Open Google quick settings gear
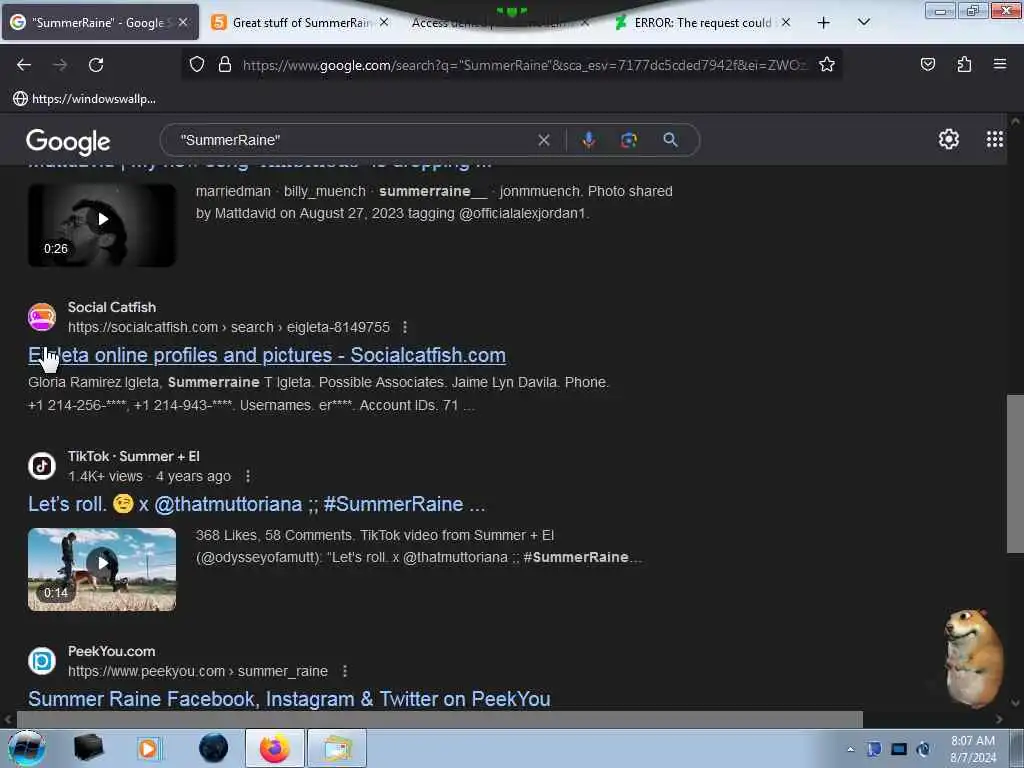1024x768 pixels. [948, 139]
